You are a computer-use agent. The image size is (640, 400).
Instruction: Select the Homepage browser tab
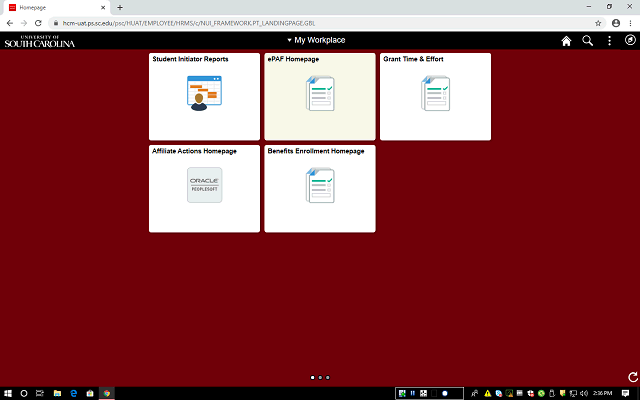(x=55, y=8)
